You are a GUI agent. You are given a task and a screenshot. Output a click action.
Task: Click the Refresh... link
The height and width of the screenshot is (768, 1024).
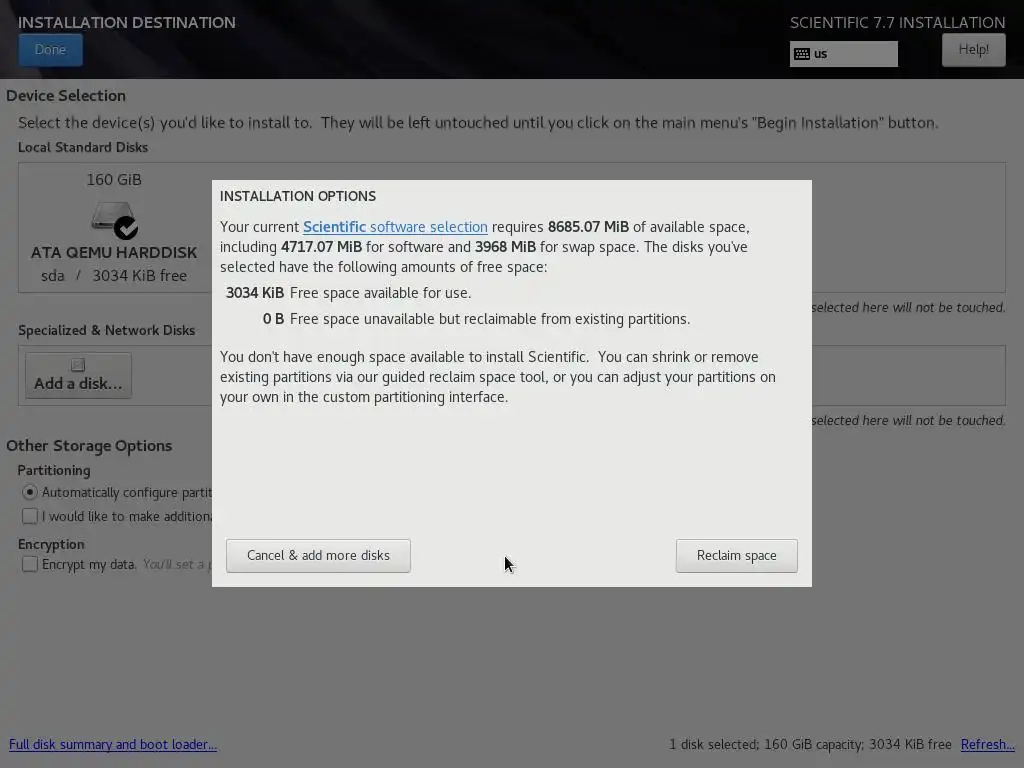tap(987, 744)
